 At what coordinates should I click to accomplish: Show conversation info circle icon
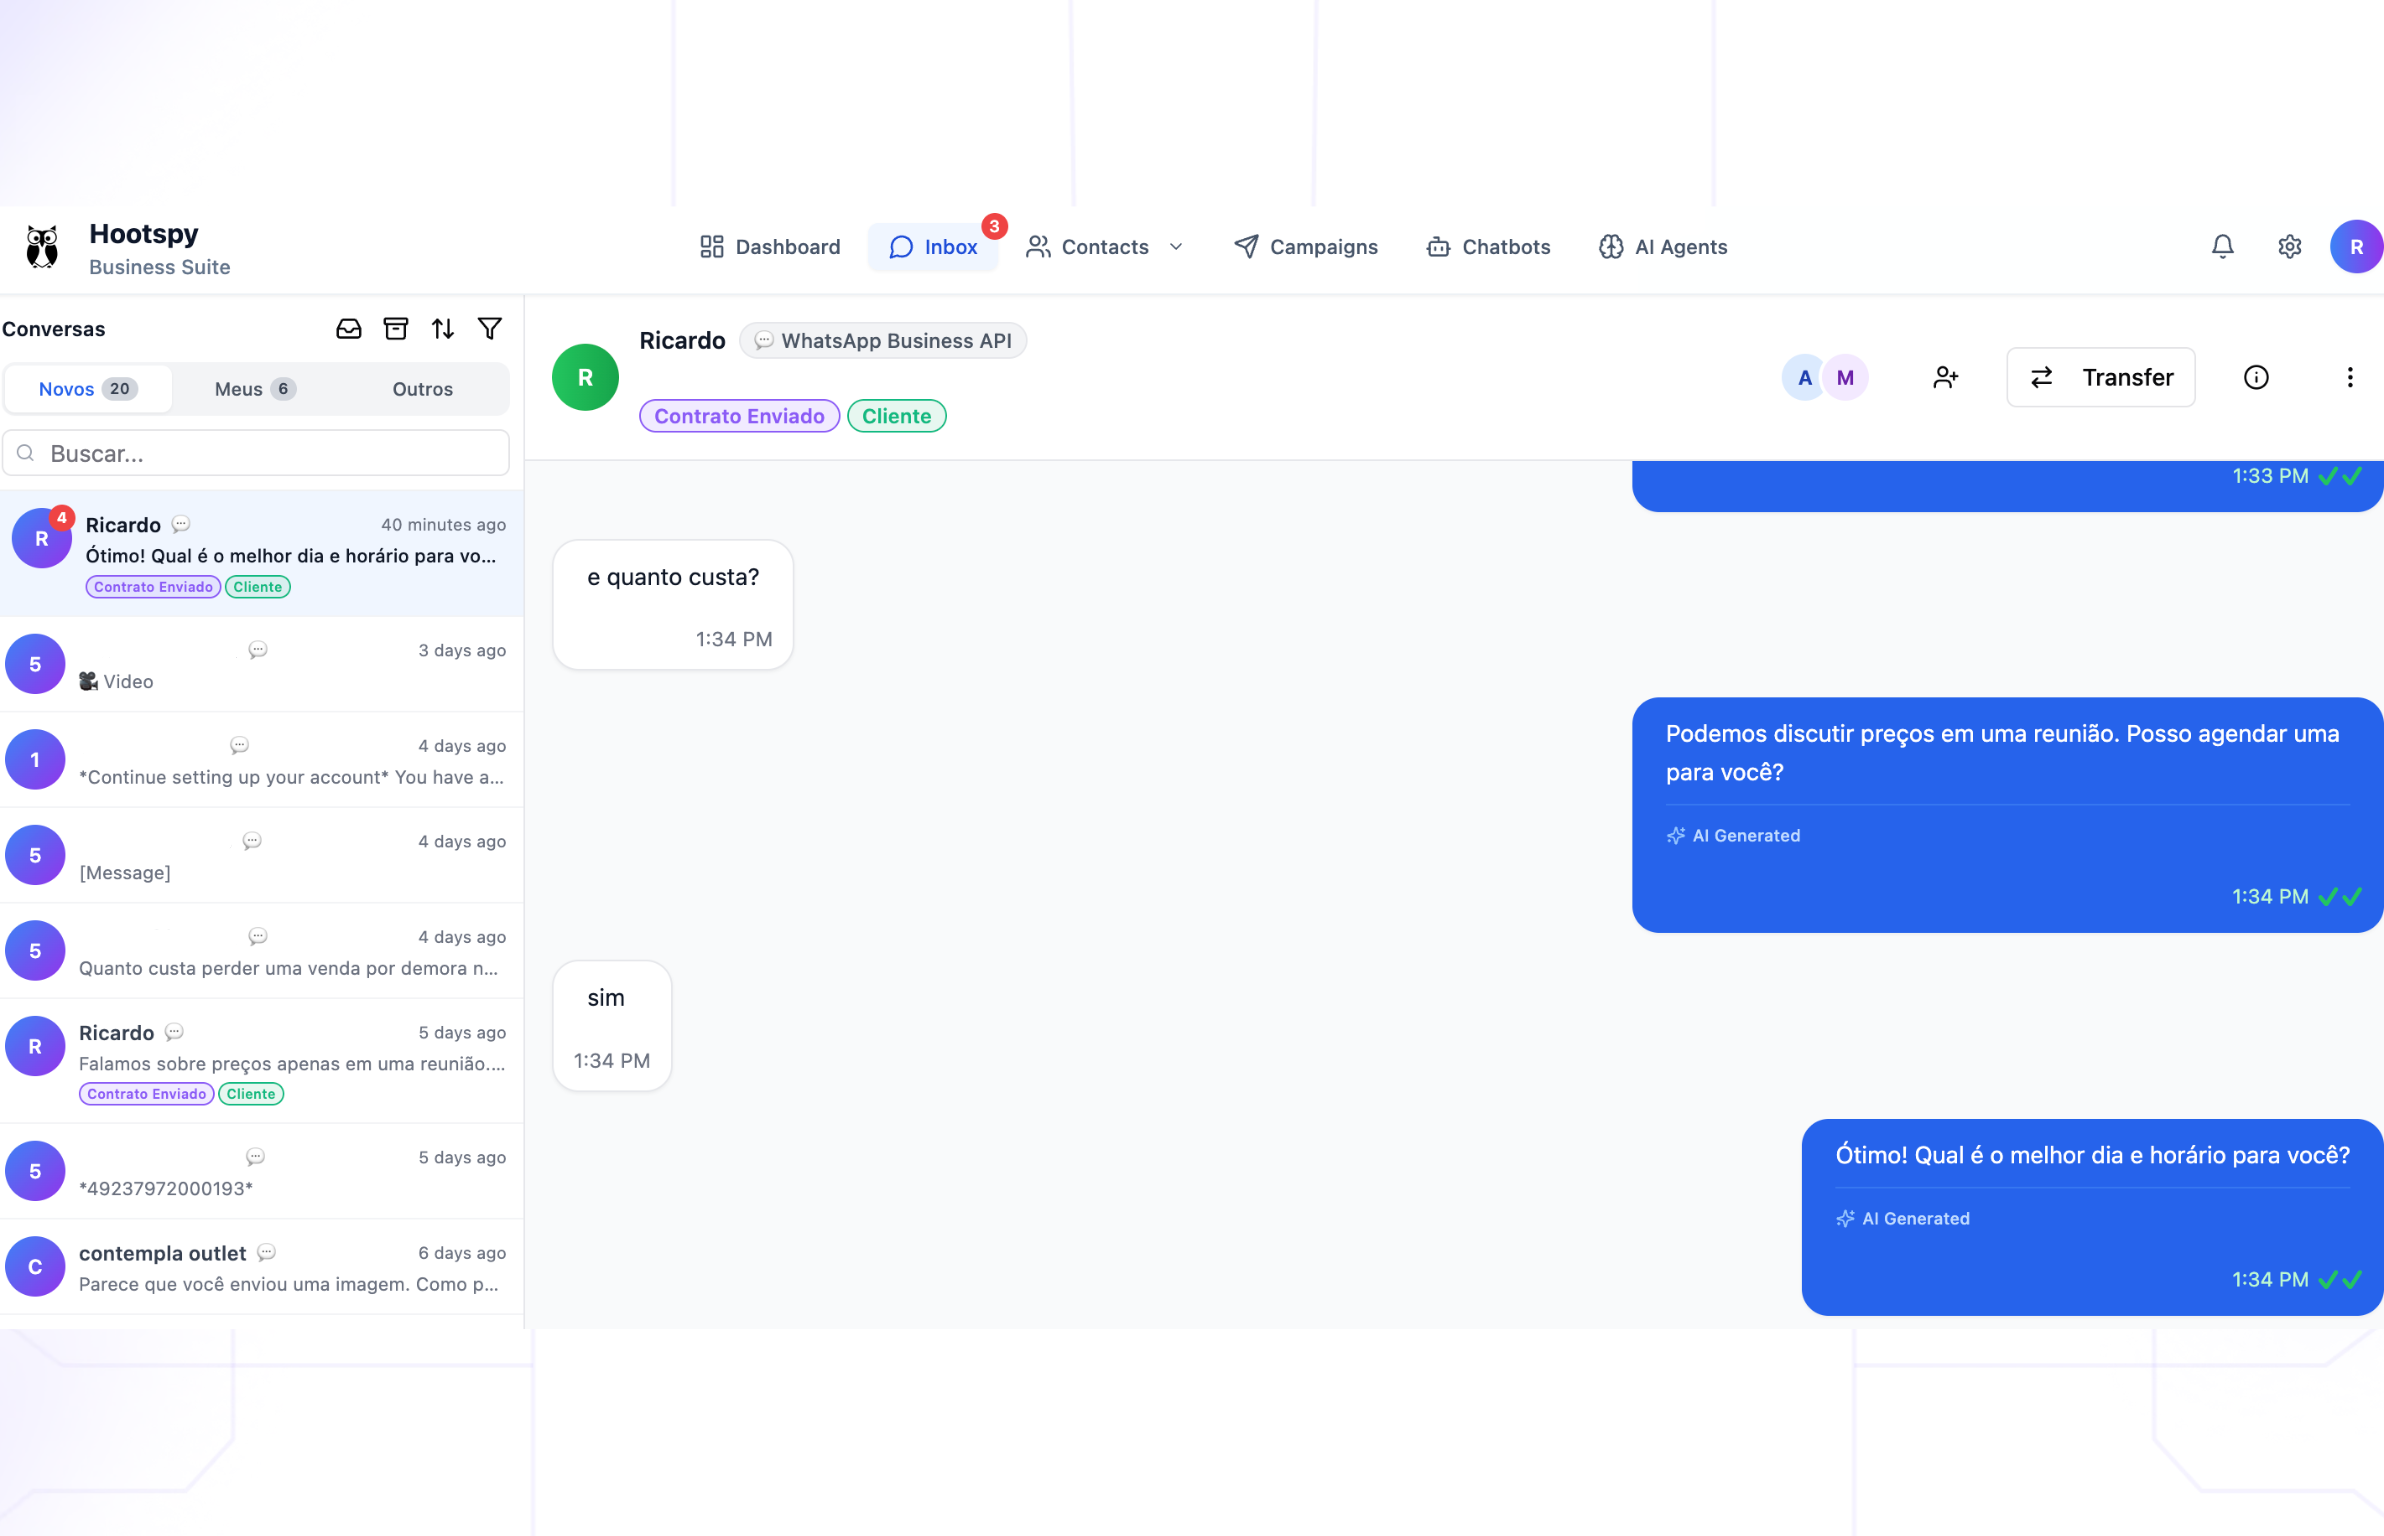2256,377
